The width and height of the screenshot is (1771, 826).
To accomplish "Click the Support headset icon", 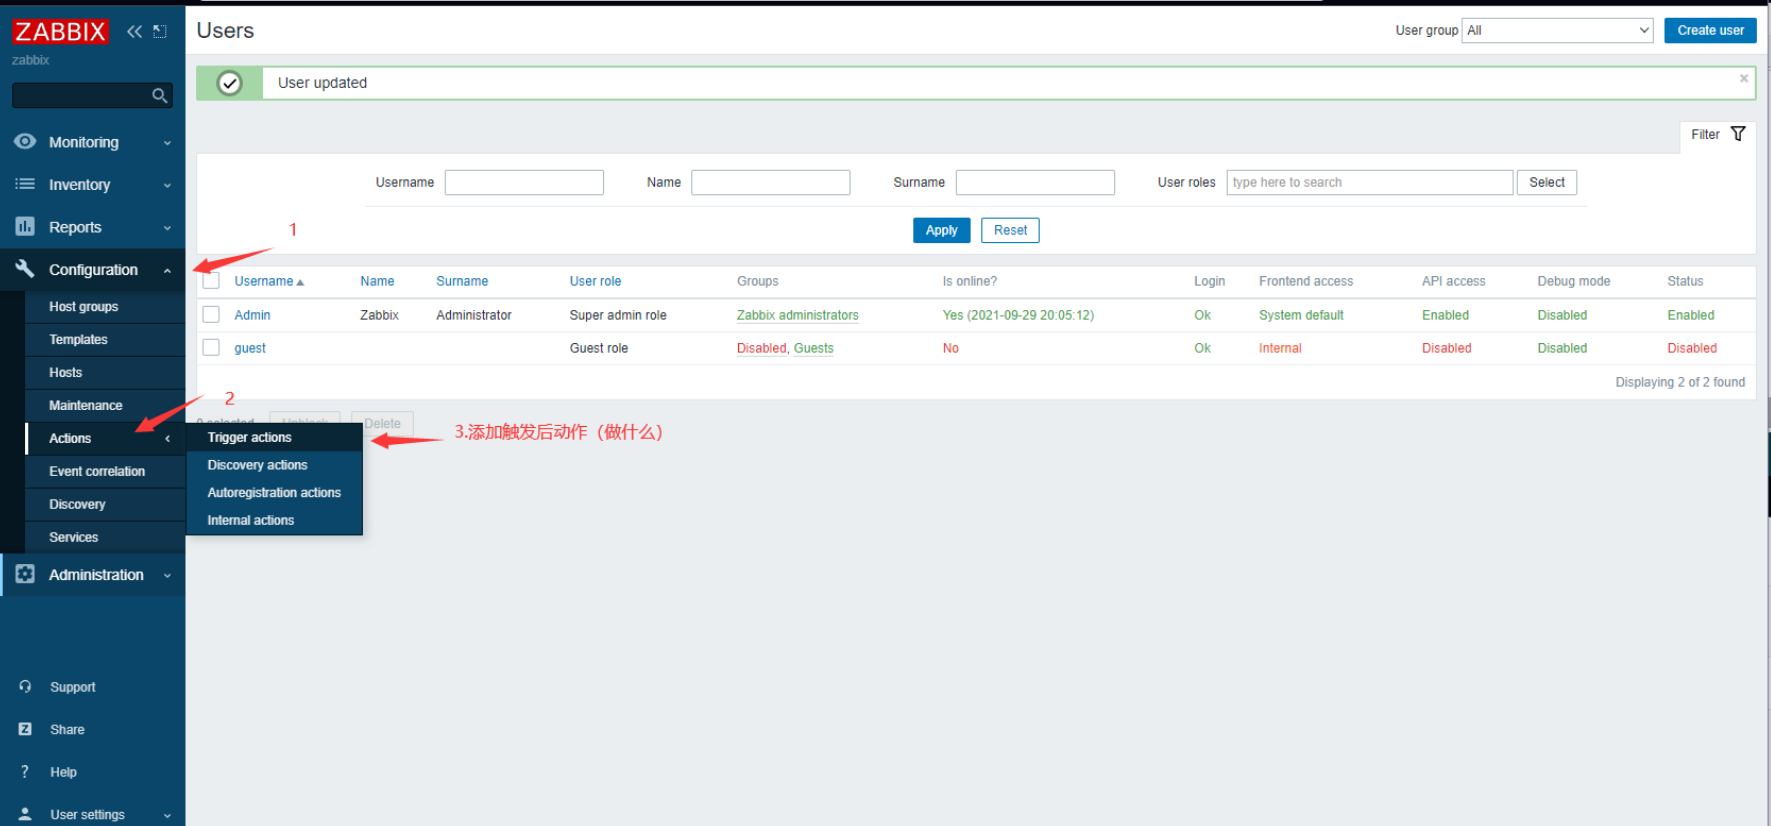I will (x=25, y=687).
